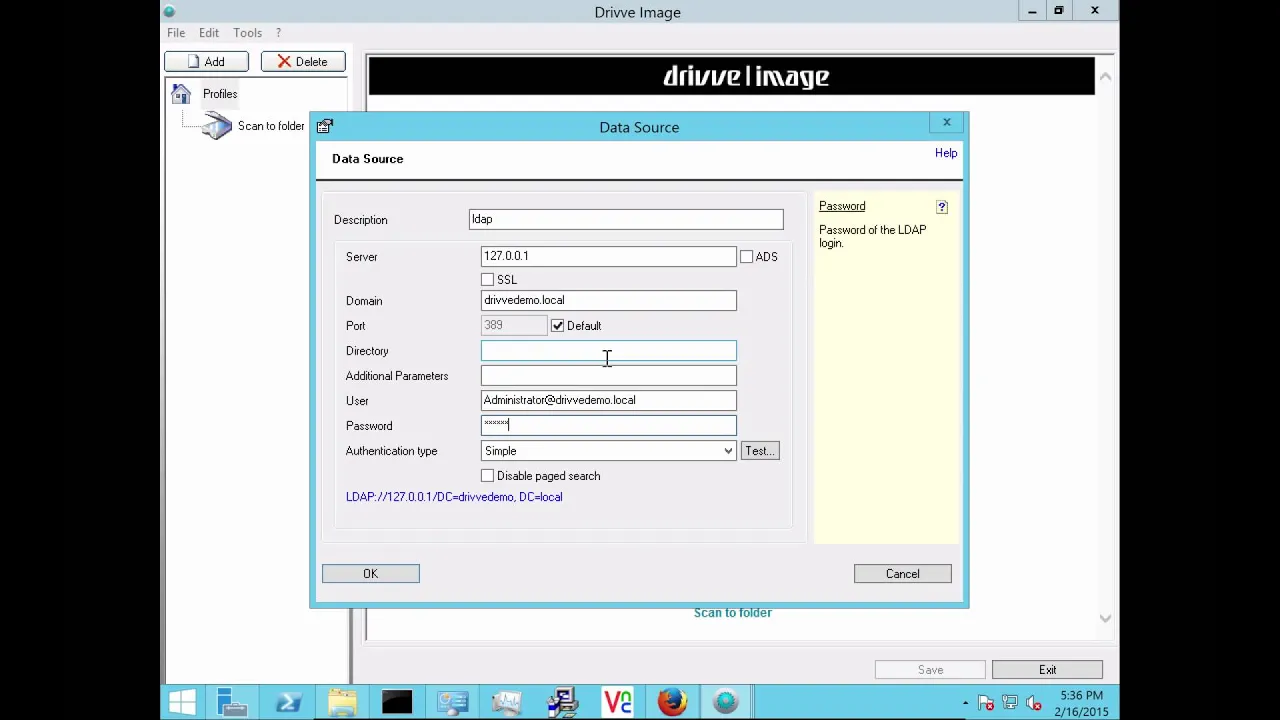Click the muted speaker tray icon
The width and height of the screenshot is (1280, 720).
(x=1033, y=703)
